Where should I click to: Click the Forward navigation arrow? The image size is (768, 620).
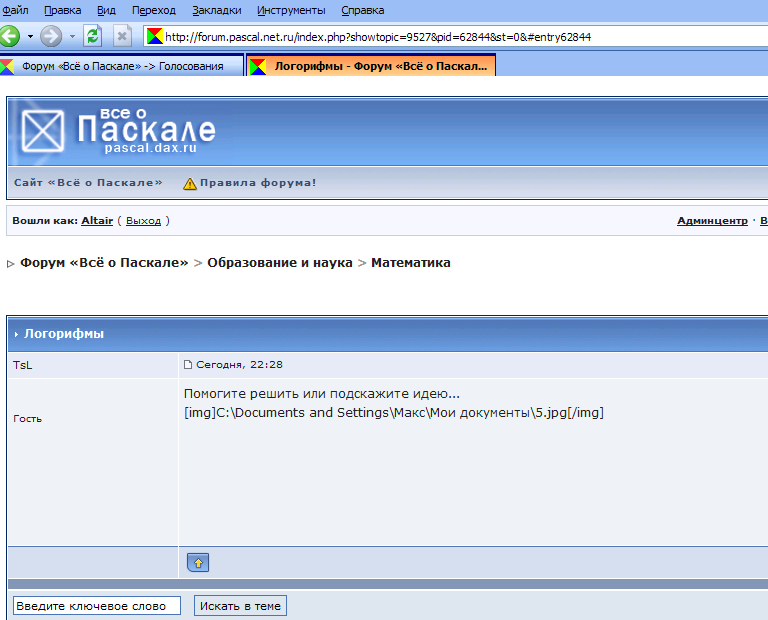click(51, 36)
